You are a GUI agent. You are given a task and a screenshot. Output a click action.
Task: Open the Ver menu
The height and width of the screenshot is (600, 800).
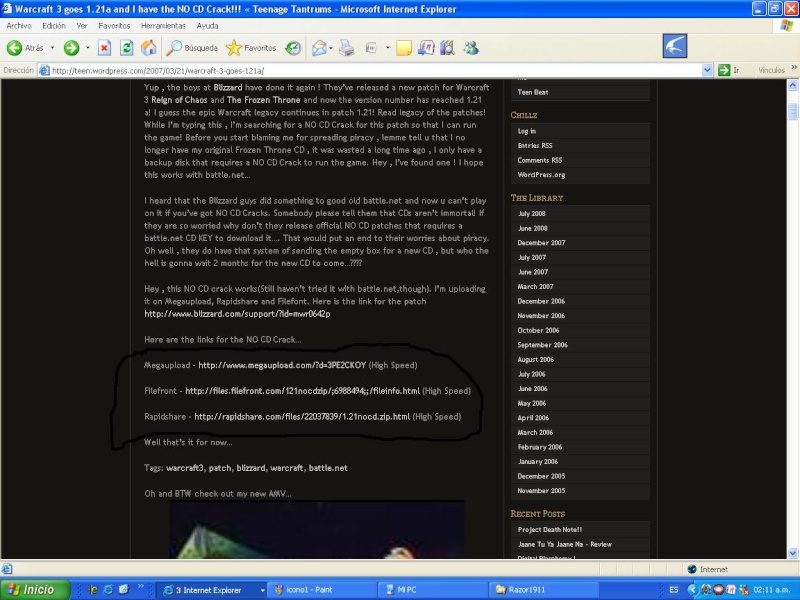(x=82, y=26)
